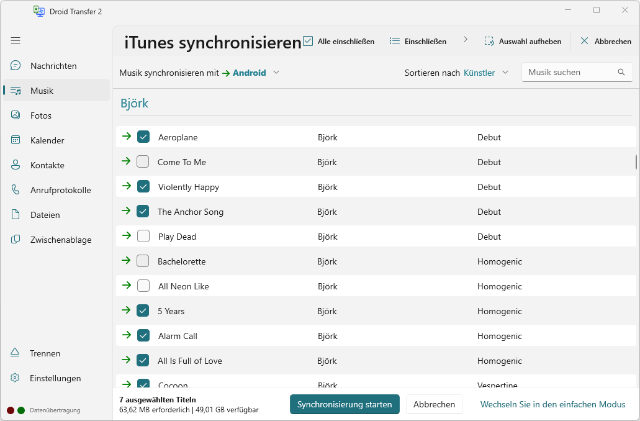Check the Come To Me checkbox

point(143,162)
